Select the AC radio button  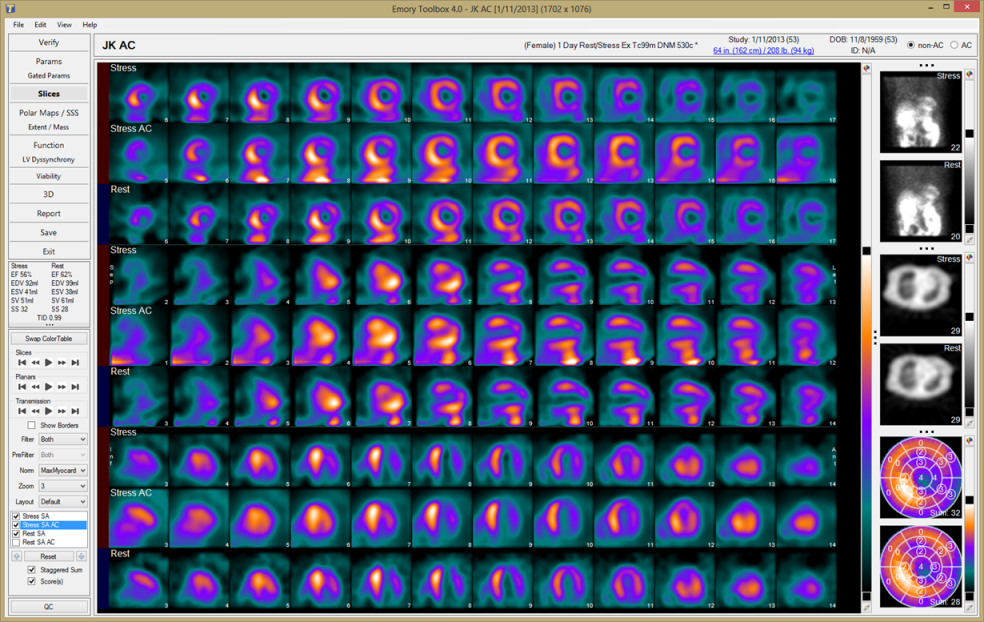pos(954,45)
